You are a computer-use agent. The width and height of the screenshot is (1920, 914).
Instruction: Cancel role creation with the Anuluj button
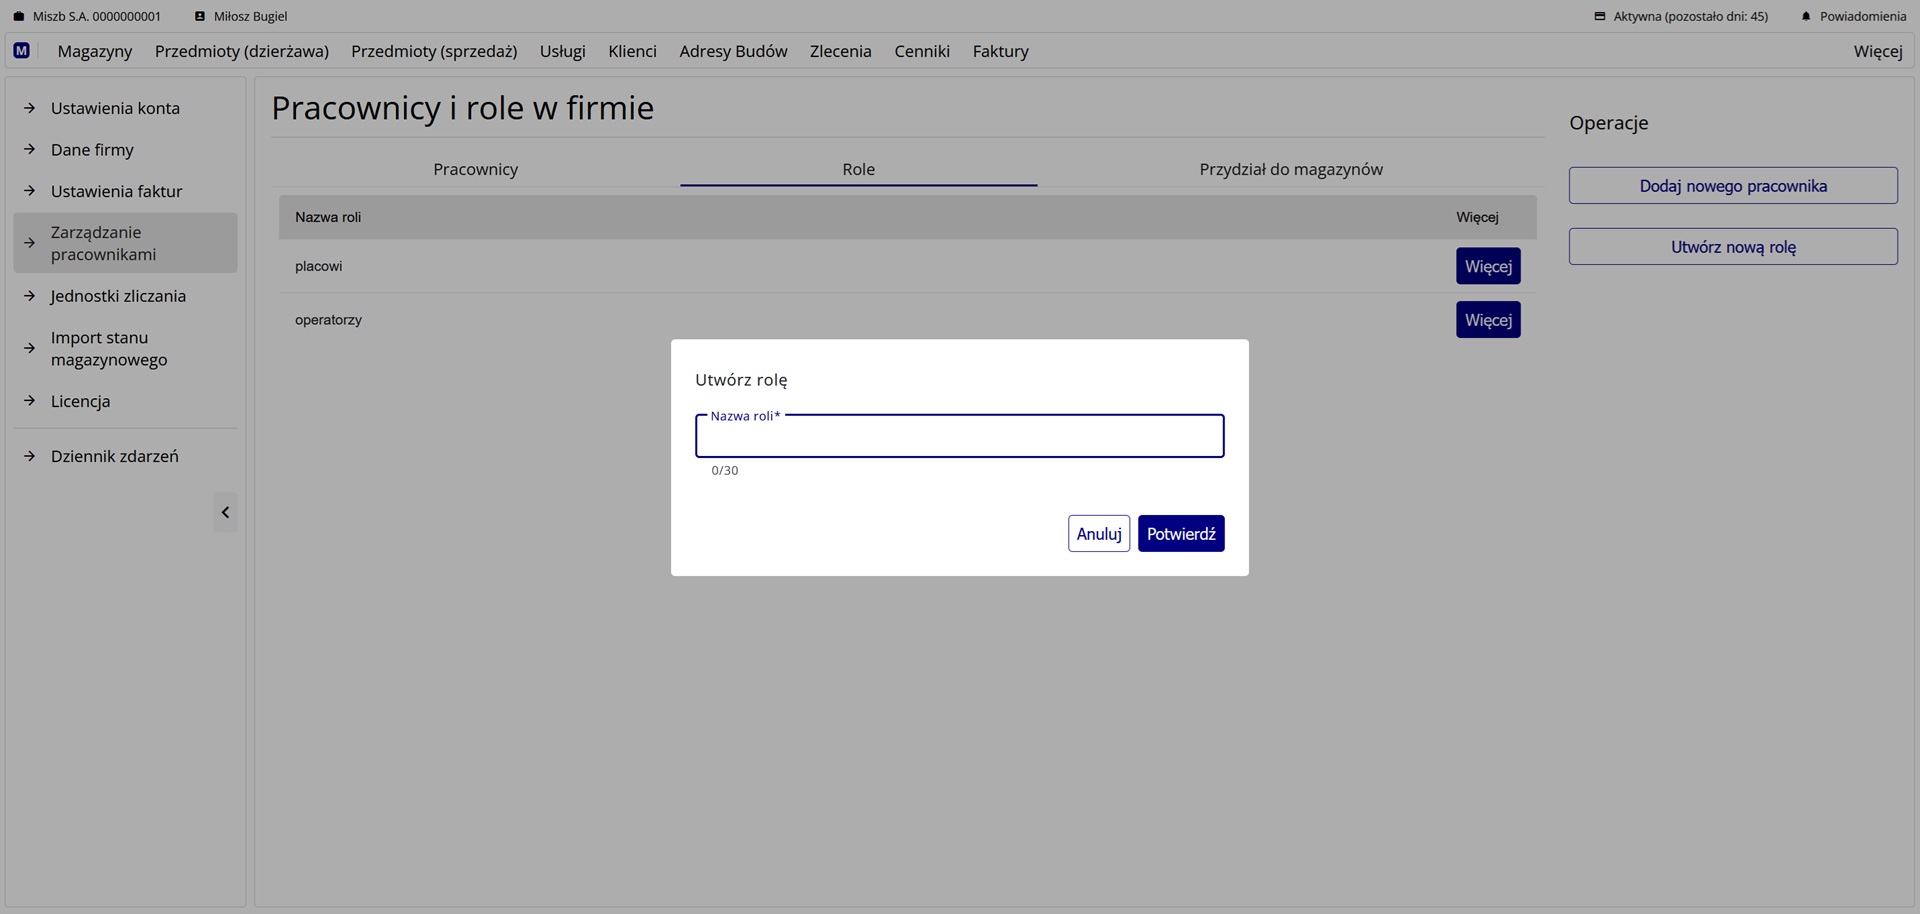tap(1098, 534)
